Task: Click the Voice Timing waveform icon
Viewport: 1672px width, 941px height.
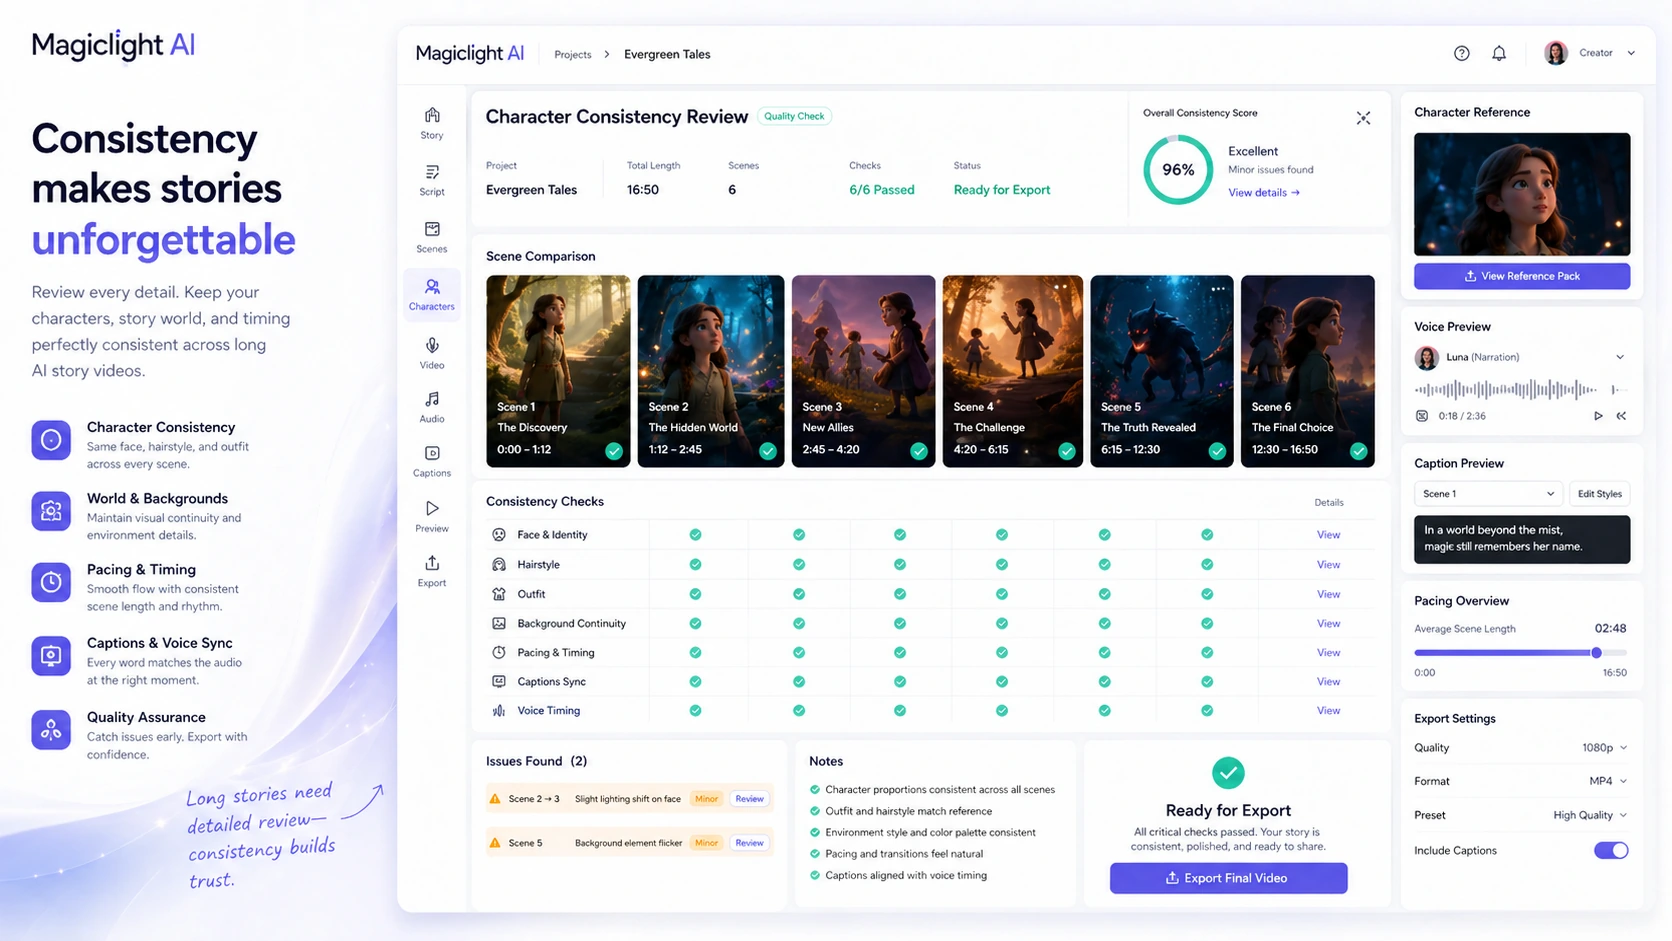Action: 499,710
